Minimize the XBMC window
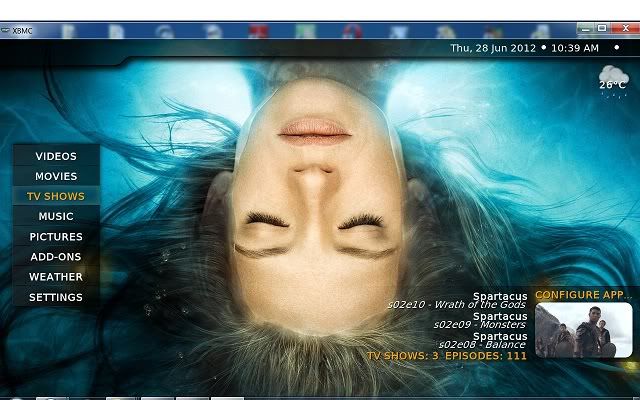The height and width of the screenshot is (400, 640). point(585,28)
